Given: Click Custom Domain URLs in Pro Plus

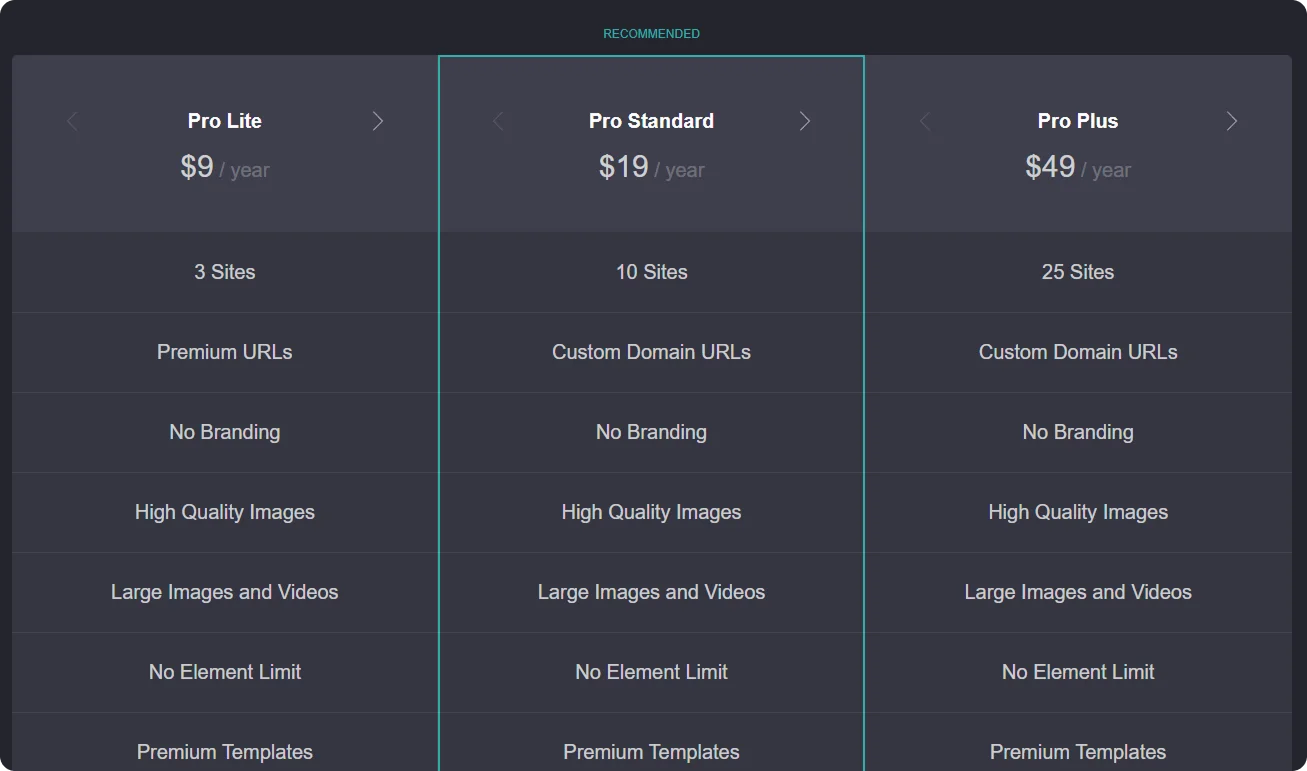Looking at the screenshot, I should pos(1078,352).
